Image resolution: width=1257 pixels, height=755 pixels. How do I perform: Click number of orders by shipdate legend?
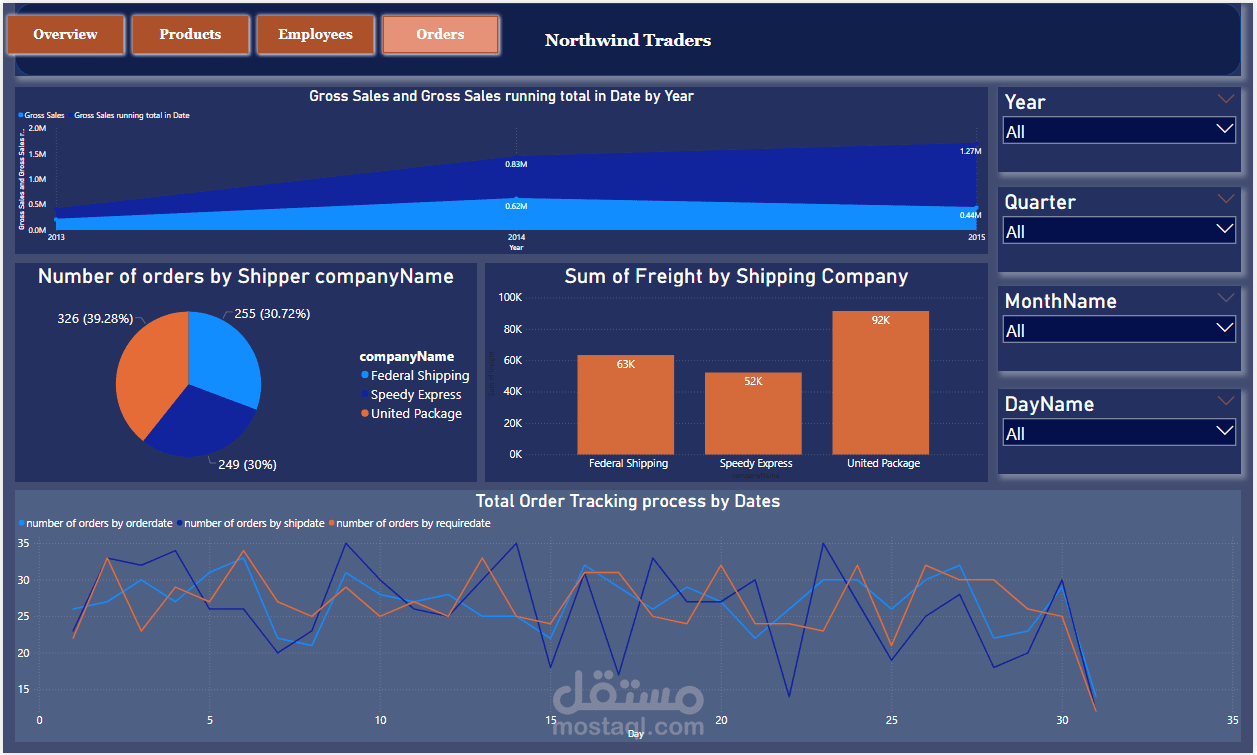point(251,523)
